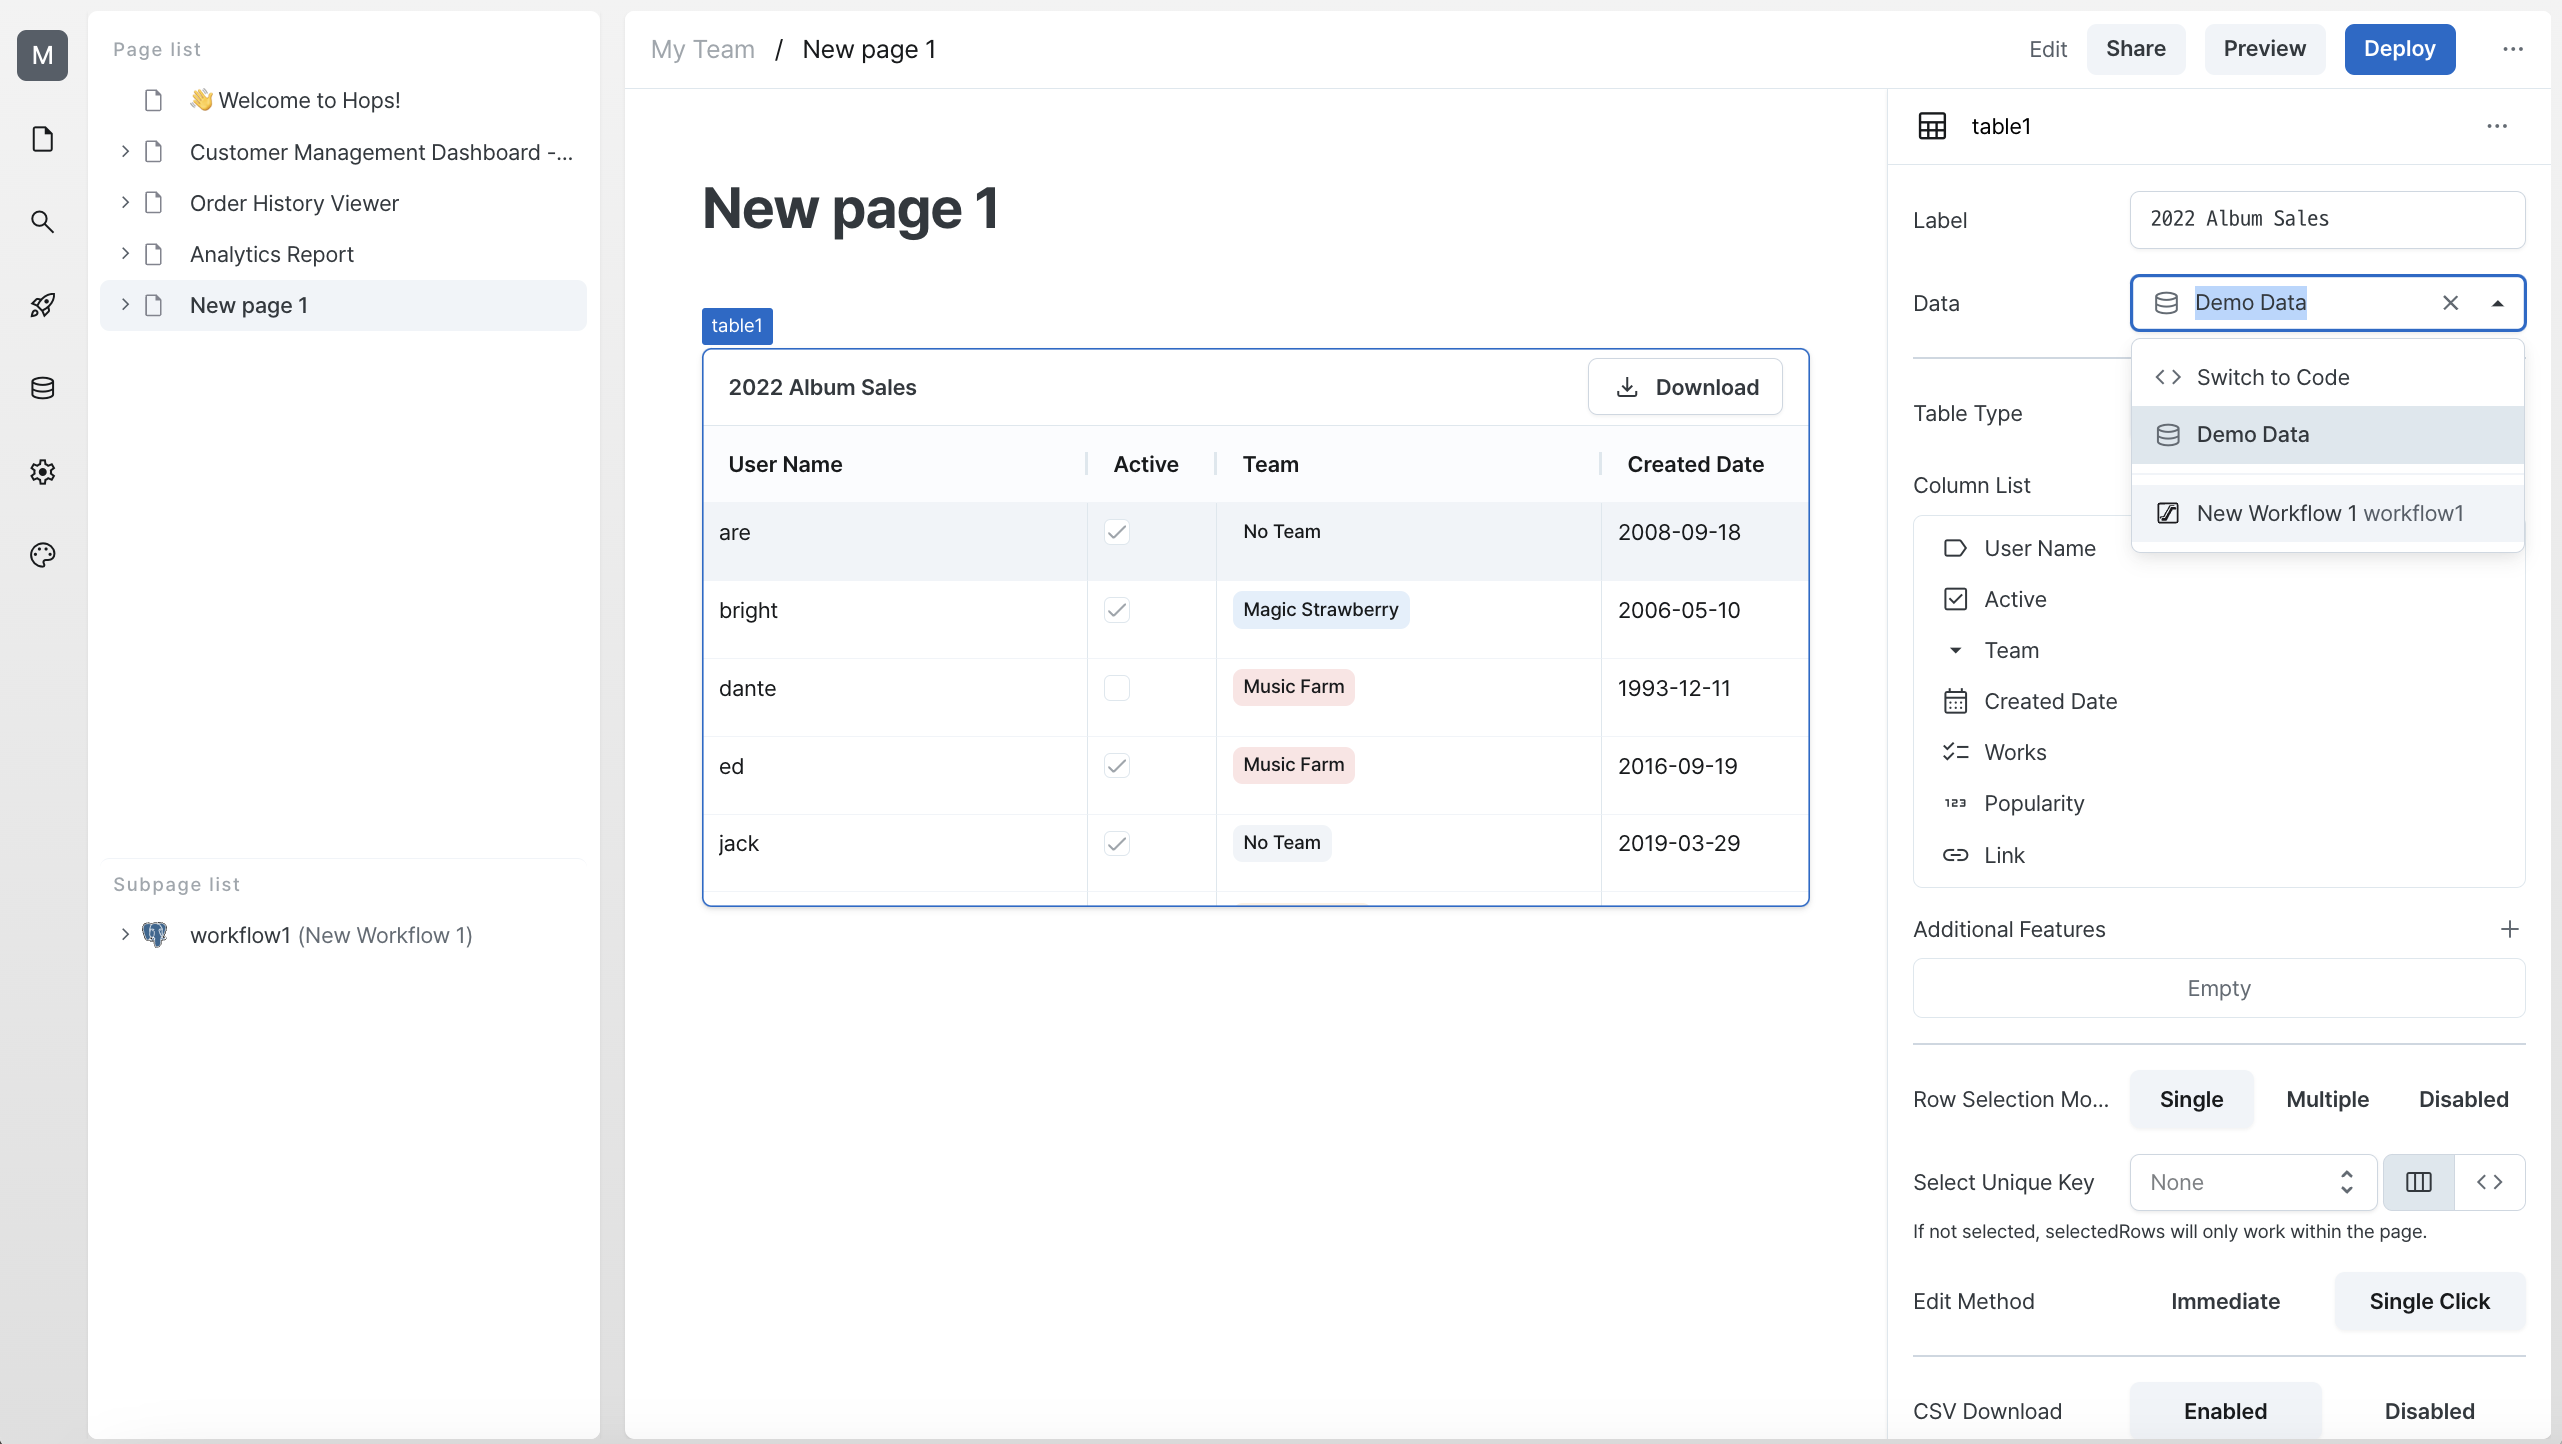Click the Preview button

2264,49
